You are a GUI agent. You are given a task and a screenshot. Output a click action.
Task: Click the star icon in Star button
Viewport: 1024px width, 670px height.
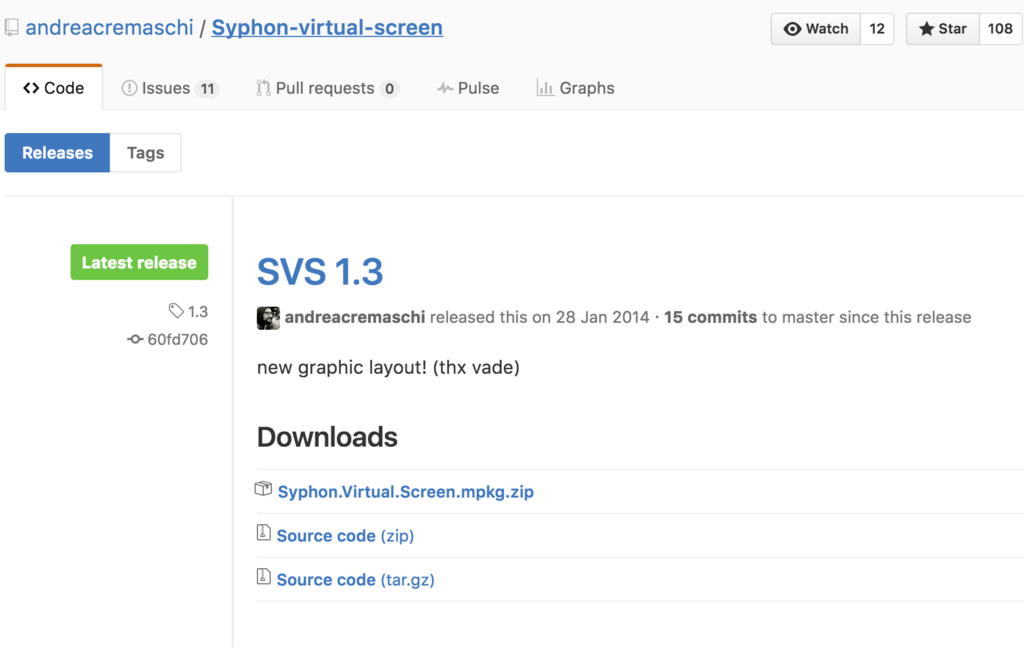926,29
